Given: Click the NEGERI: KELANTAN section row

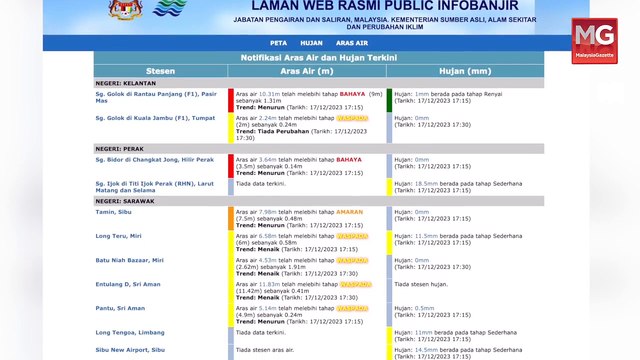Looking at the screenshot, I should coord(319,83).
